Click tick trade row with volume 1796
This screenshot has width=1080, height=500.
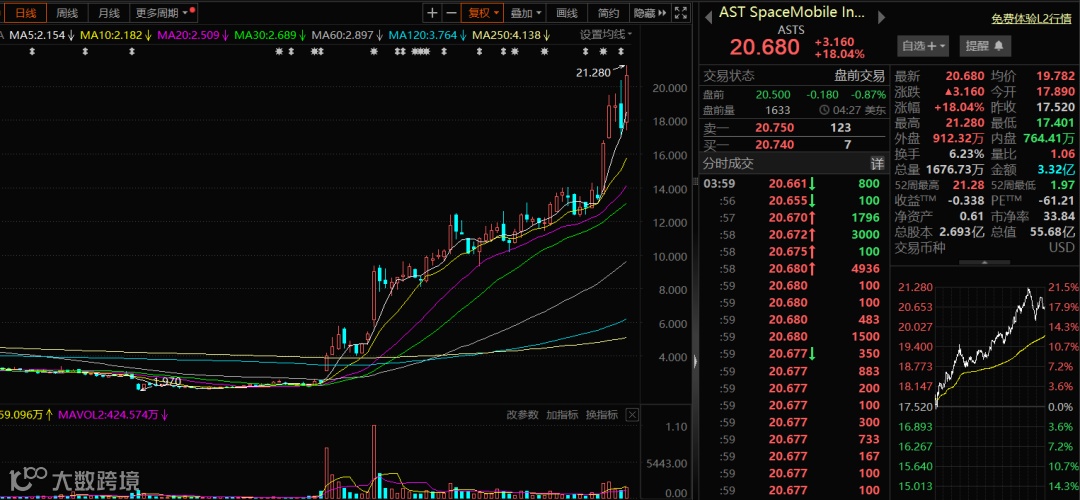(792, 218)
